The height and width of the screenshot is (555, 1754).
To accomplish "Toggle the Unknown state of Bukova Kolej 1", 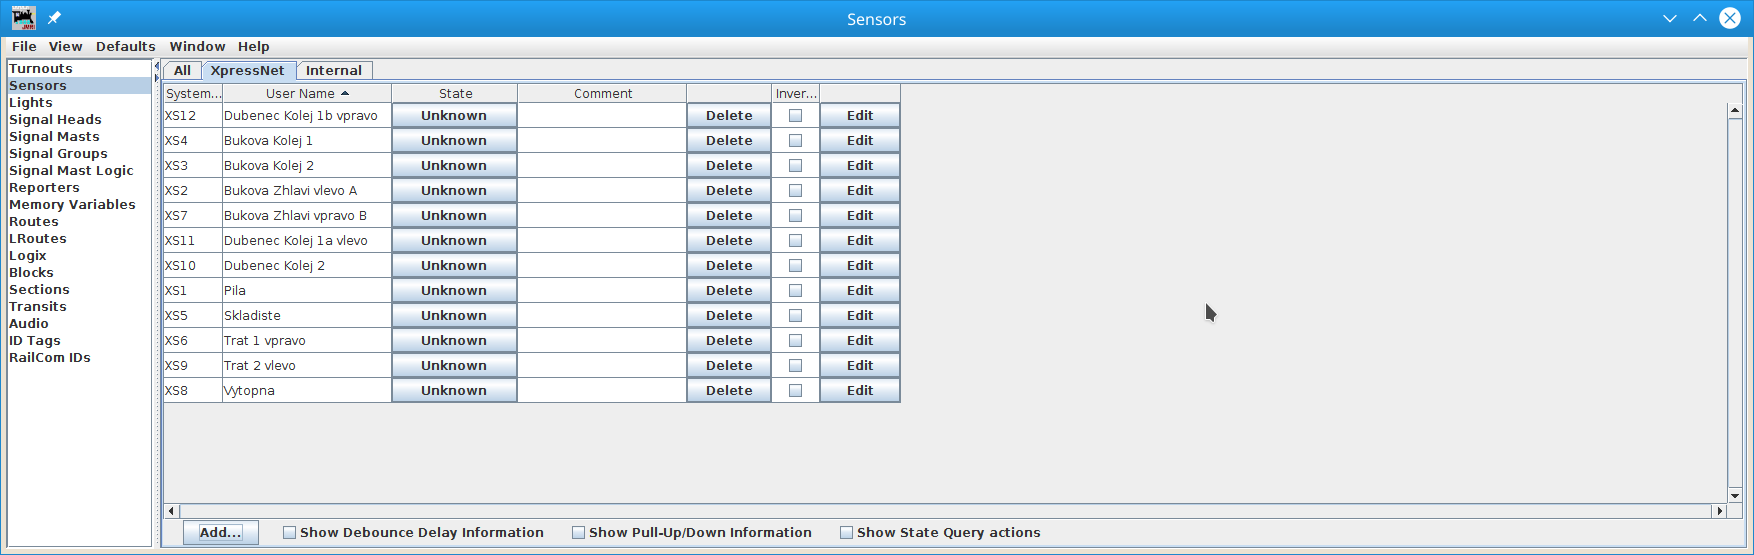I will pyautogui.click(x=454, y=141).
